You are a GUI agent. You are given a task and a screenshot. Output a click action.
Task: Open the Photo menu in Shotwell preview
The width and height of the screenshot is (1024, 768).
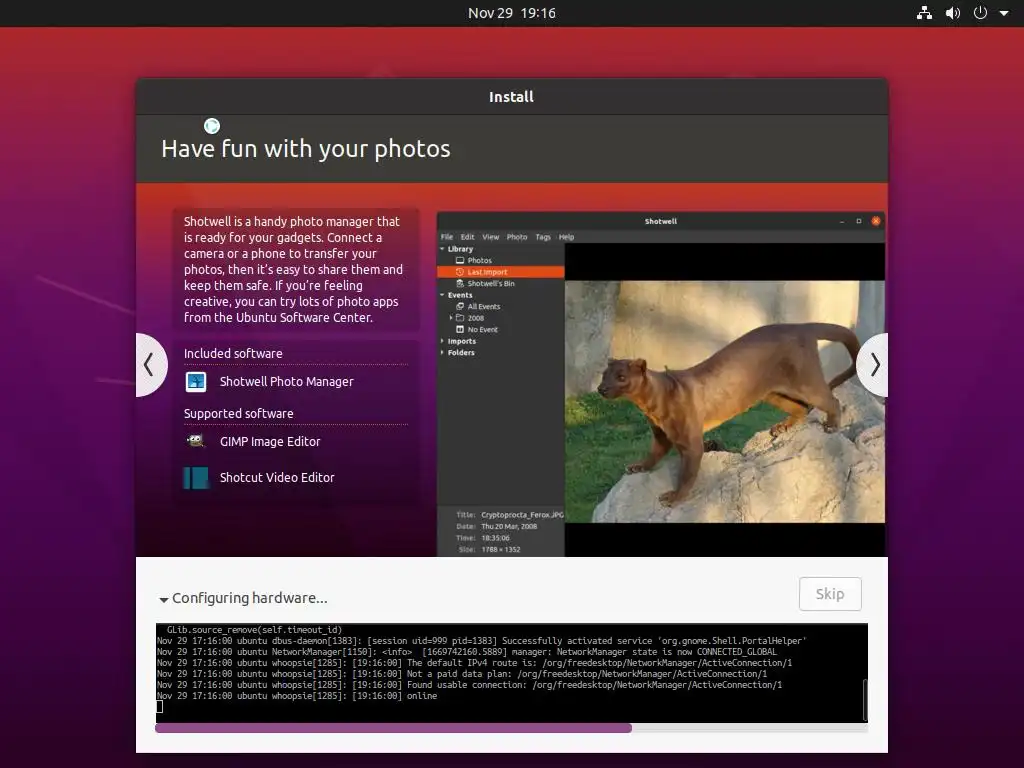click(517, 237)
